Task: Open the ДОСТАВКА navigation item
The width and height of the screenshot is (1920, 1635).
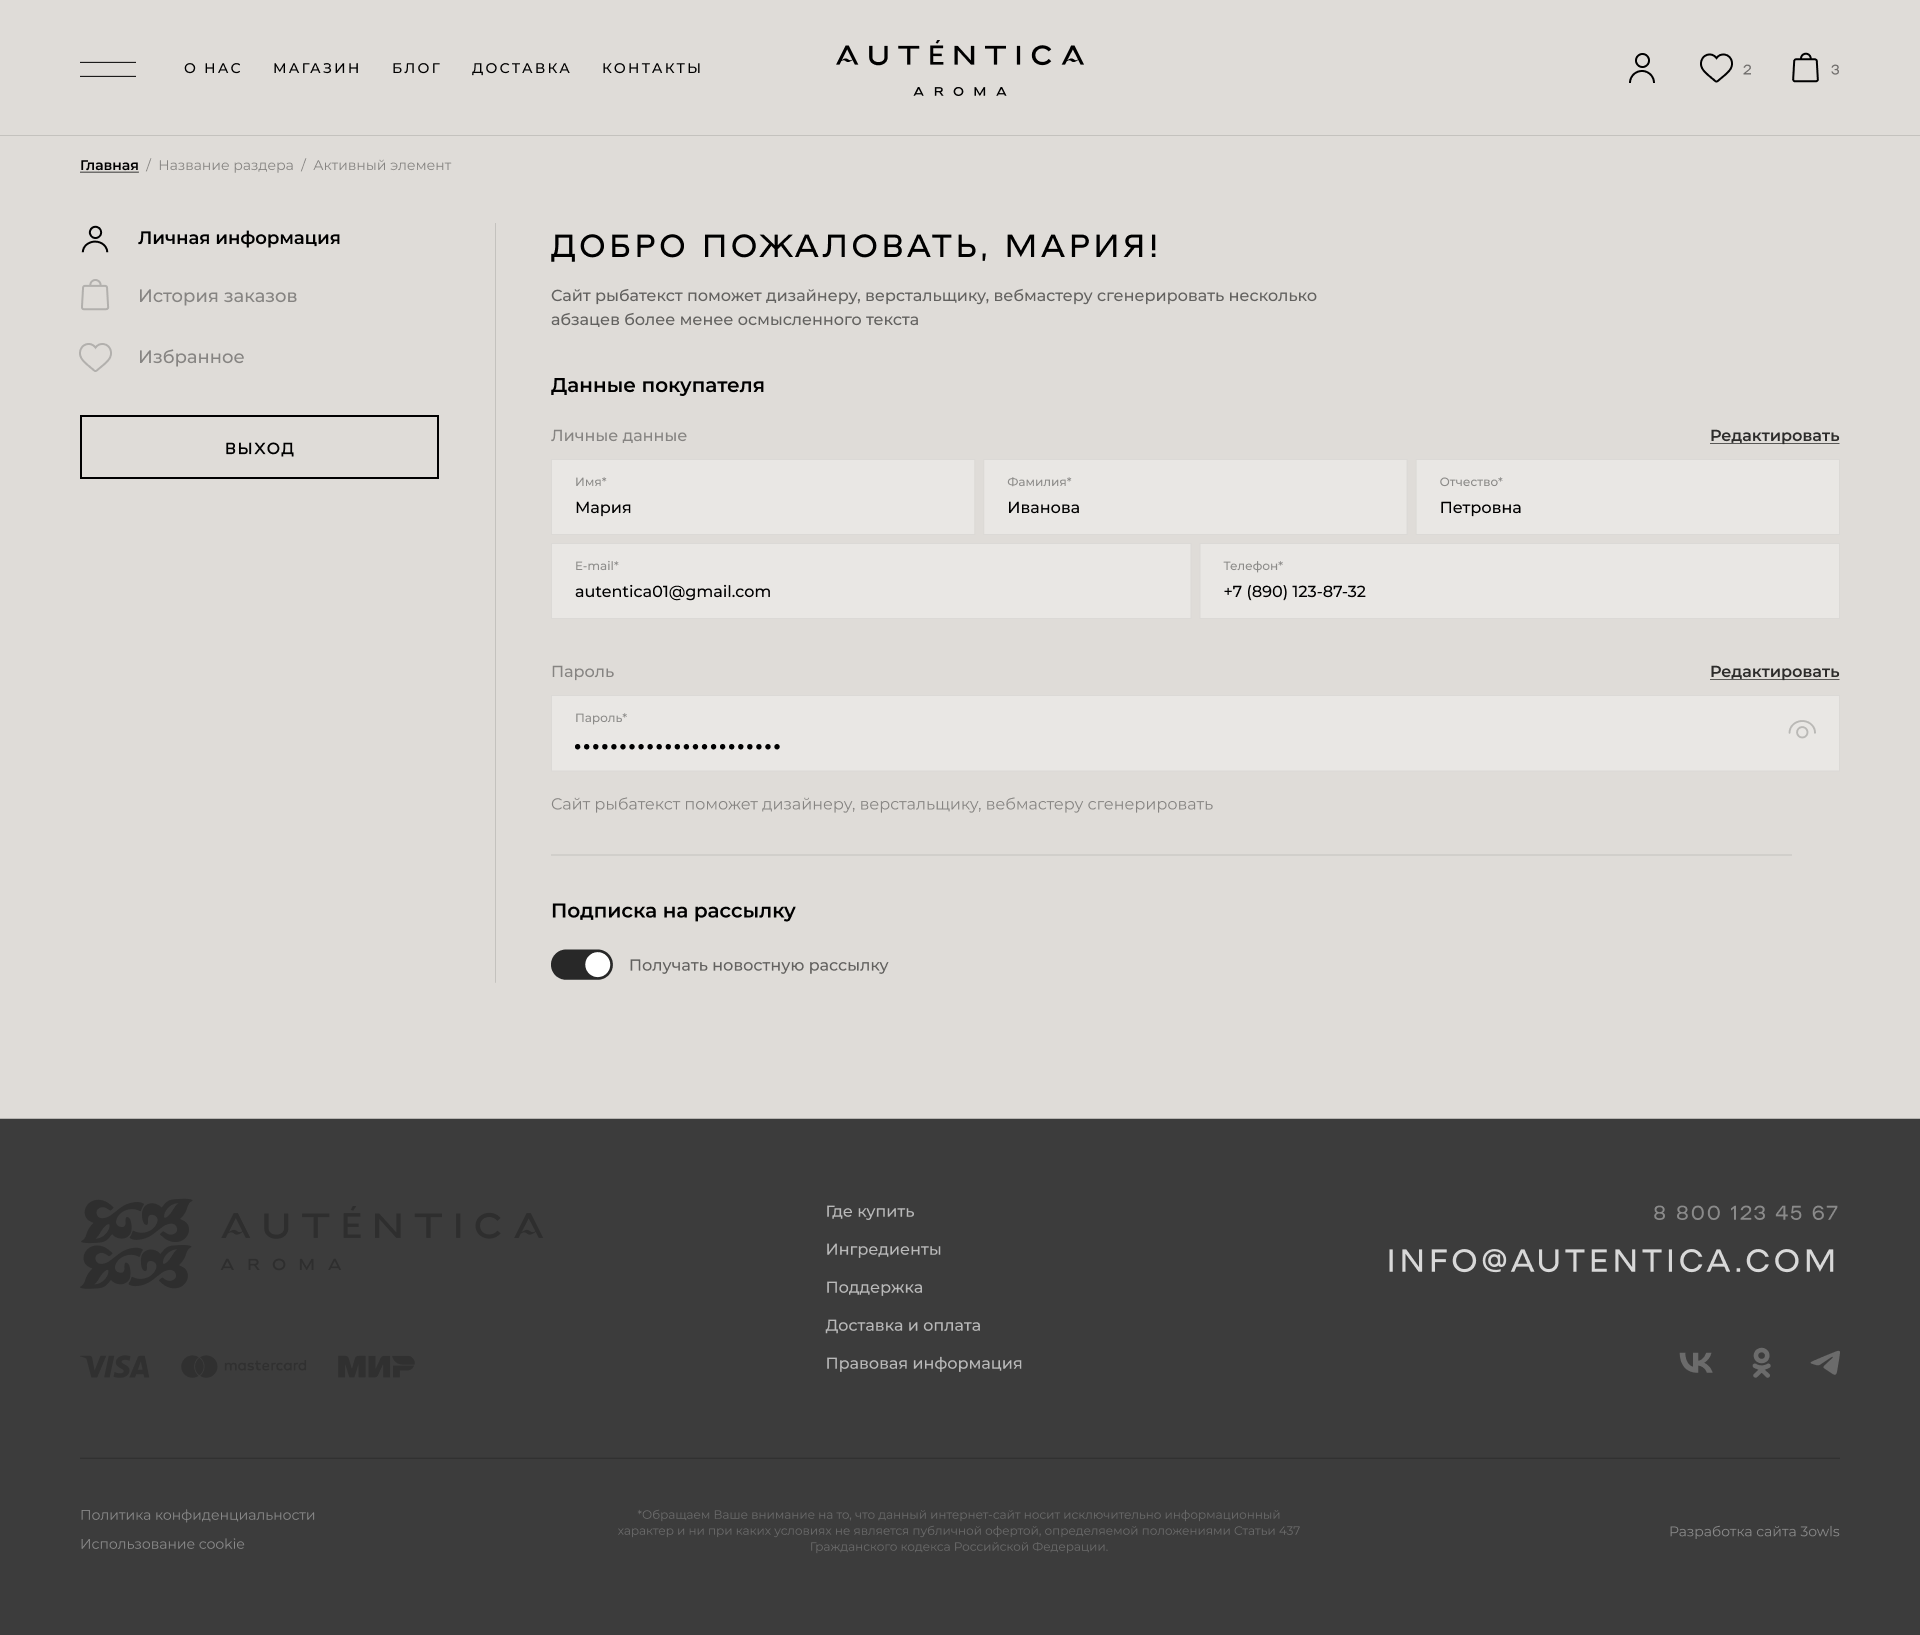Action: pyautogui.click(x=521, y=68)
